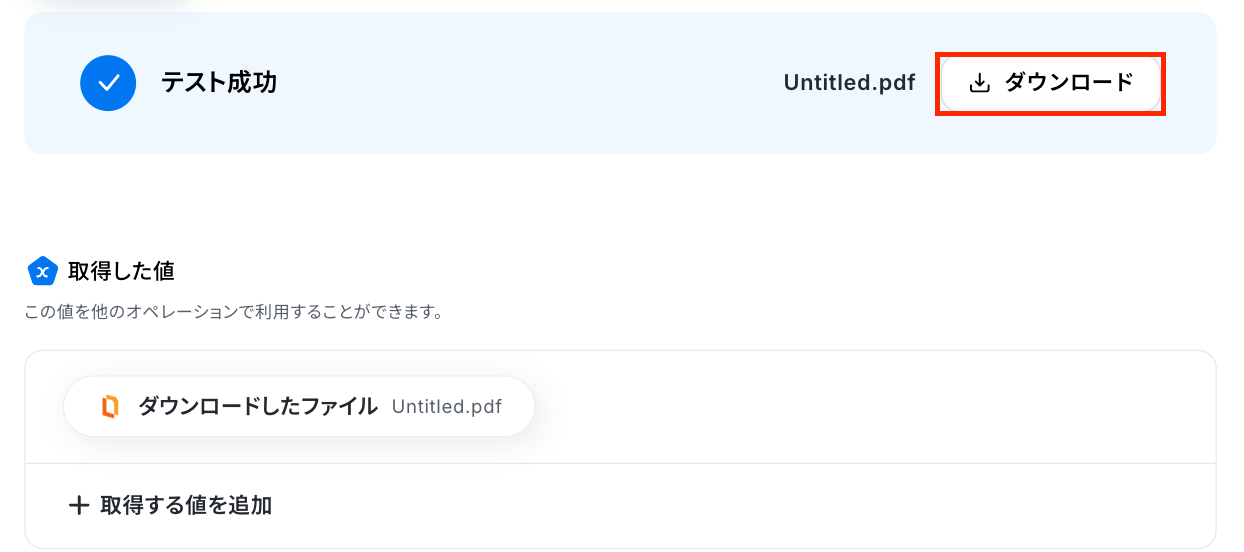Click the download arrow icon
The height and width of the screenshot is (552, 1244).
coord(980,83)
